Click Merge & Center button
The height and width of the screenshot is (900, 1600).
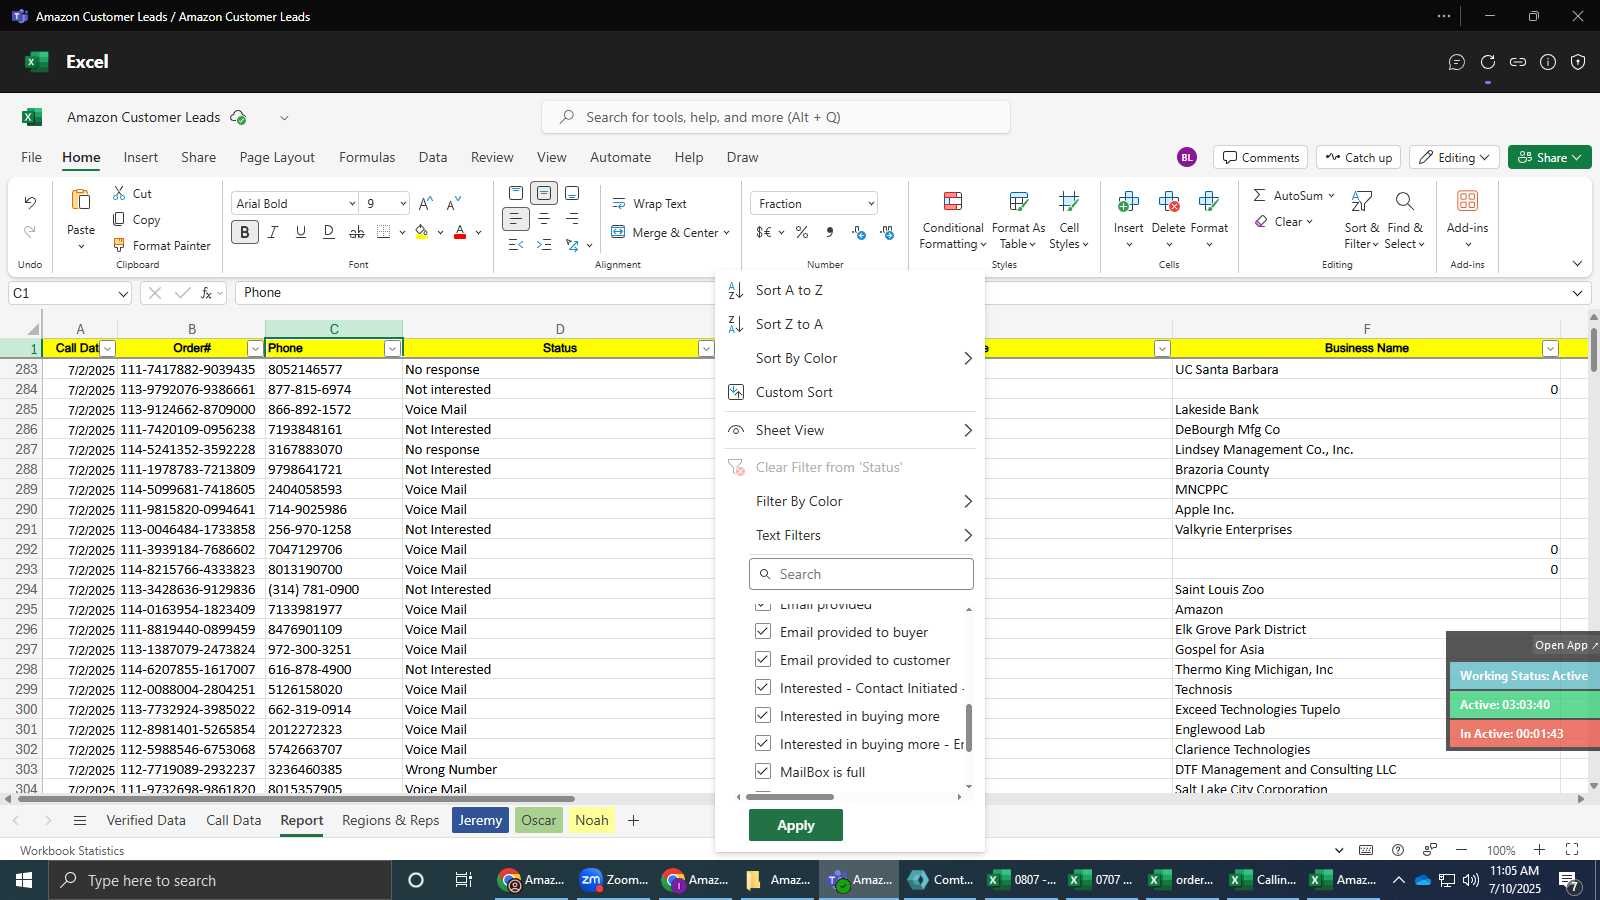coord(670,232)
